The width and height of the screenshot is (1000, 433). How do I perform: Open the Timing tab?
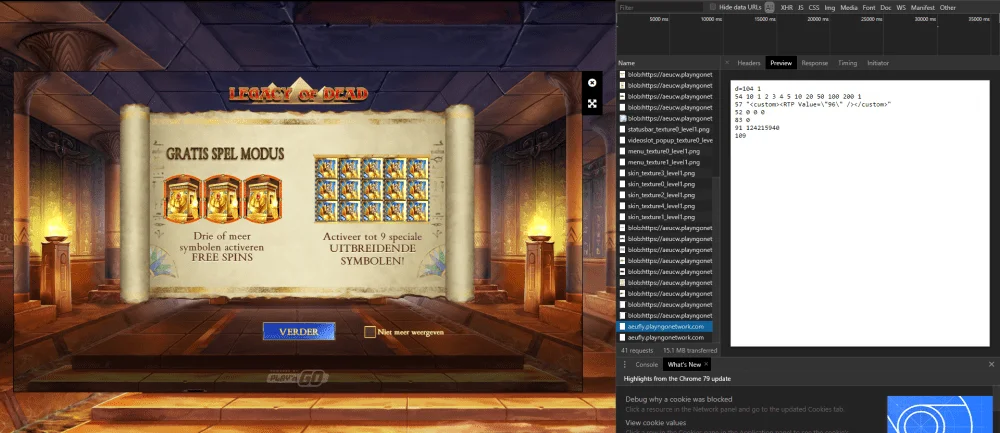(848, 63)
